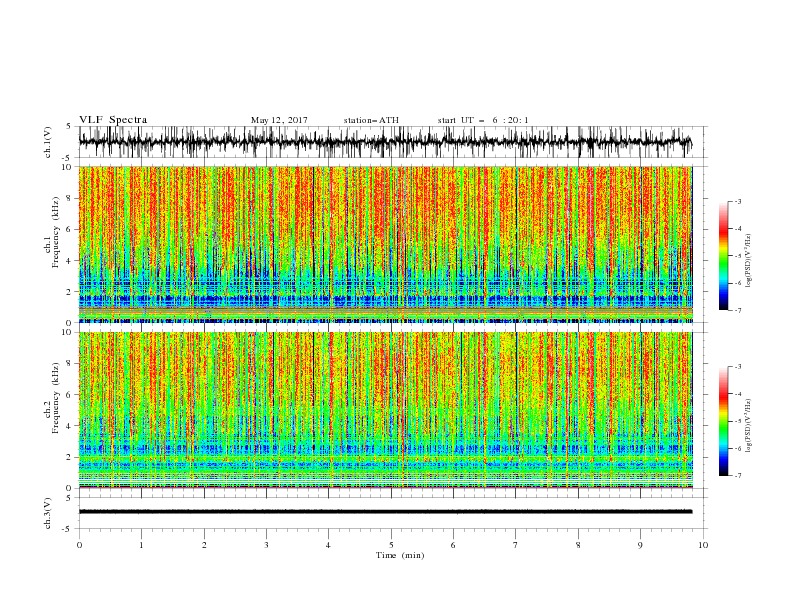This screenshot has height=612, width=792.
Task: Select the 'ch.2 Frequency (kHz)' axis label
Action: pos(52,398)
